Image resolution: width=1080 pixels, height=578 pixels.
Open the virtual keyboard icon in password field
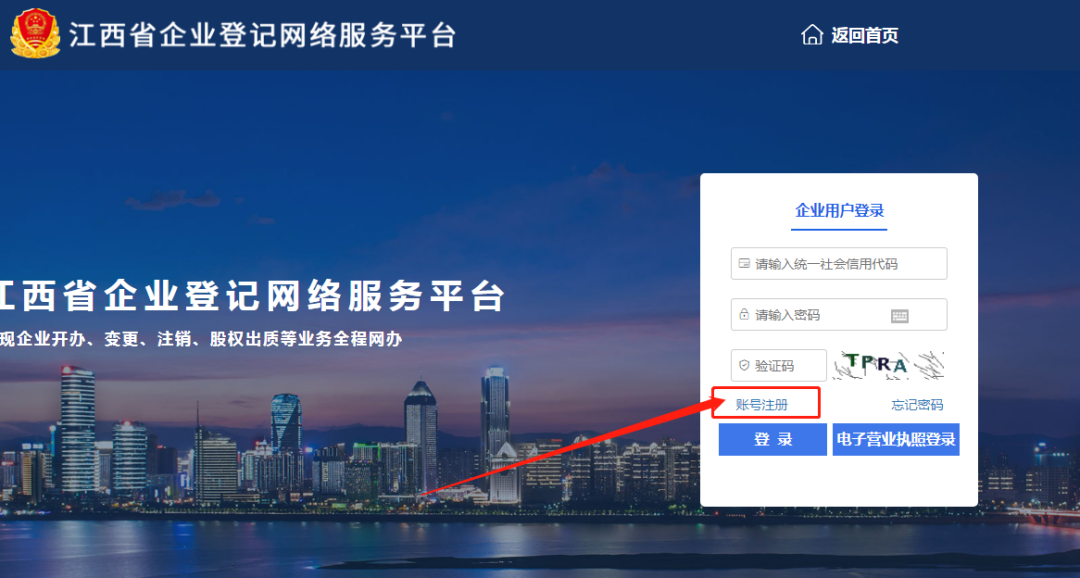point(900,316)
